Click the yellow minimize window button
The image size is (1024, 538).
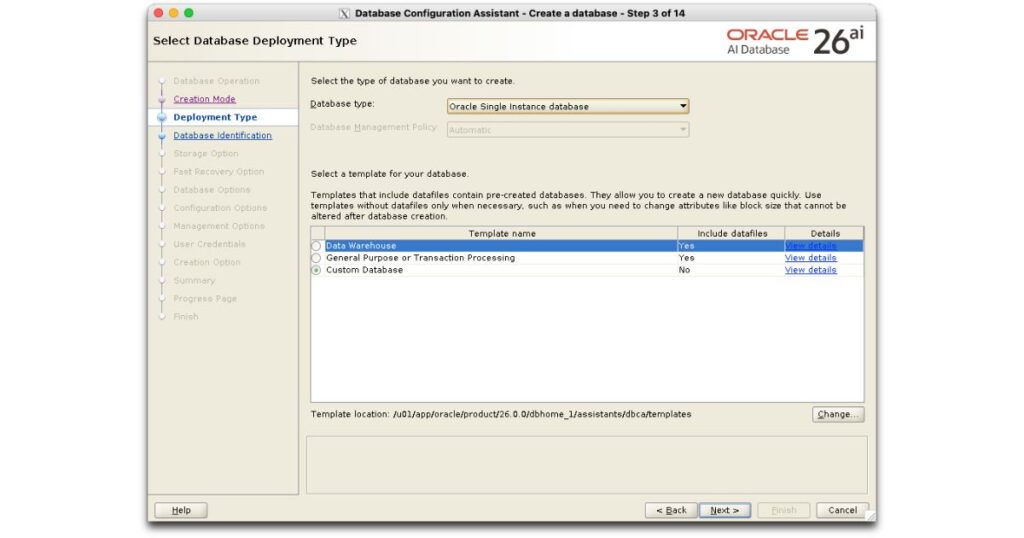click(x=174, y=13)
